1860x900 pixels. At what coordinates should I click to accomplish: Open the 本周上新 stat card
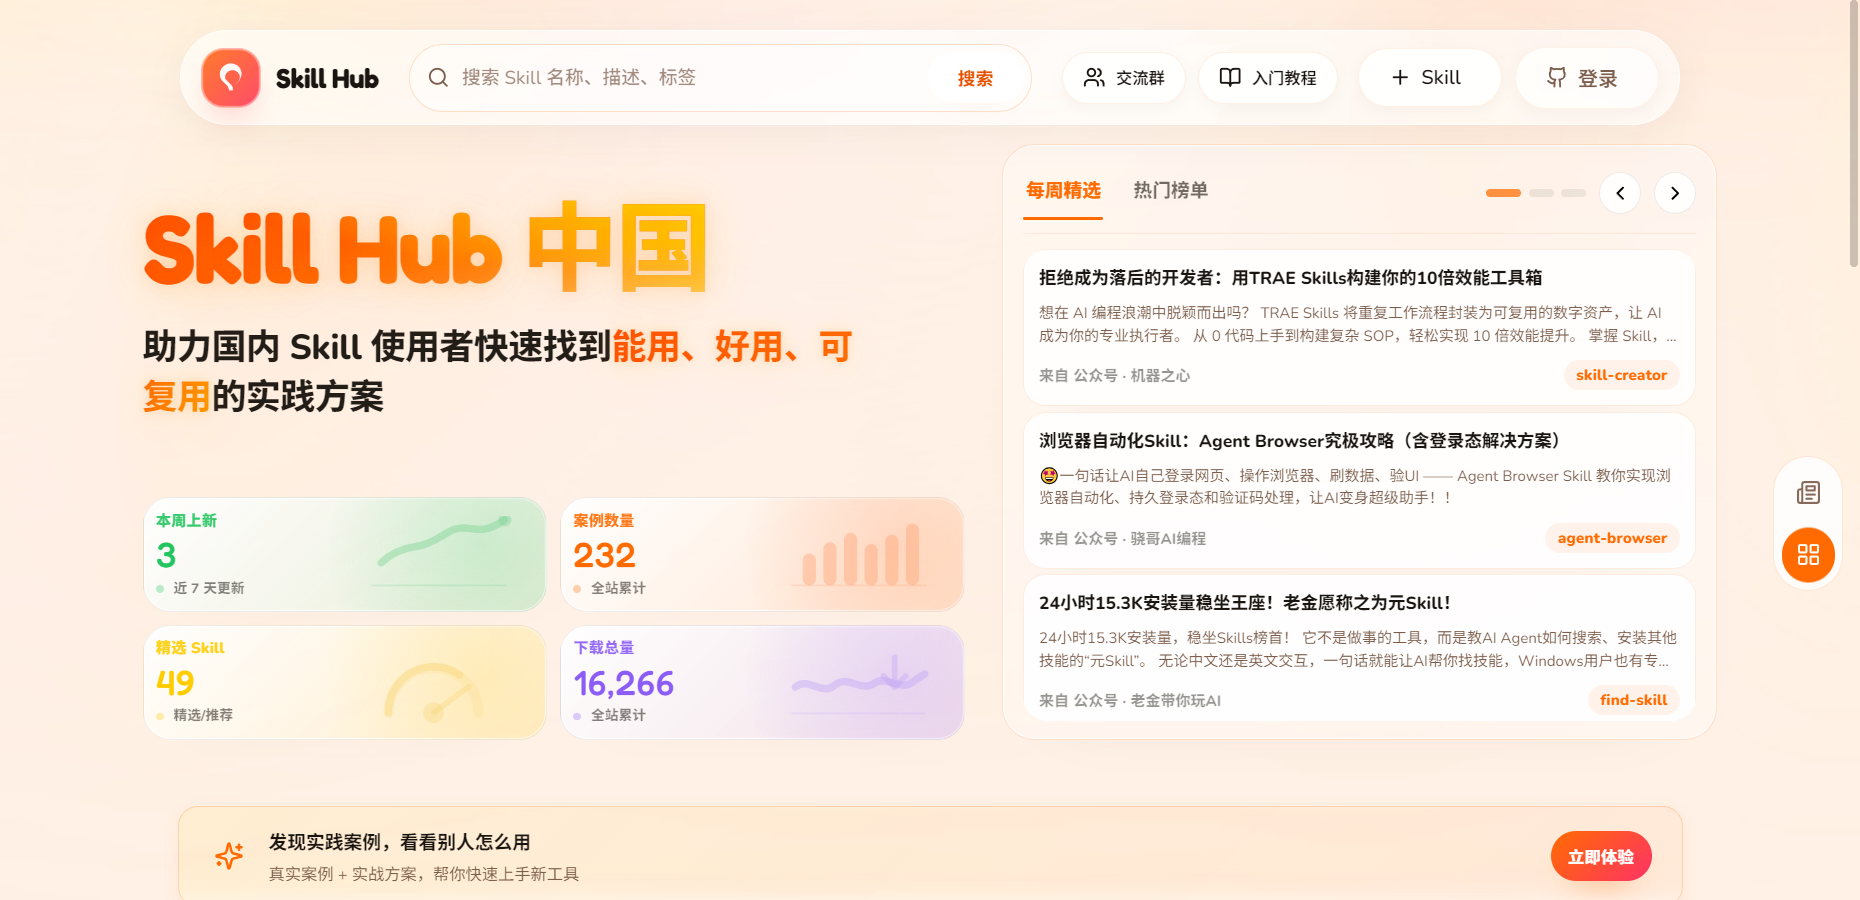(x=345, y=555)
